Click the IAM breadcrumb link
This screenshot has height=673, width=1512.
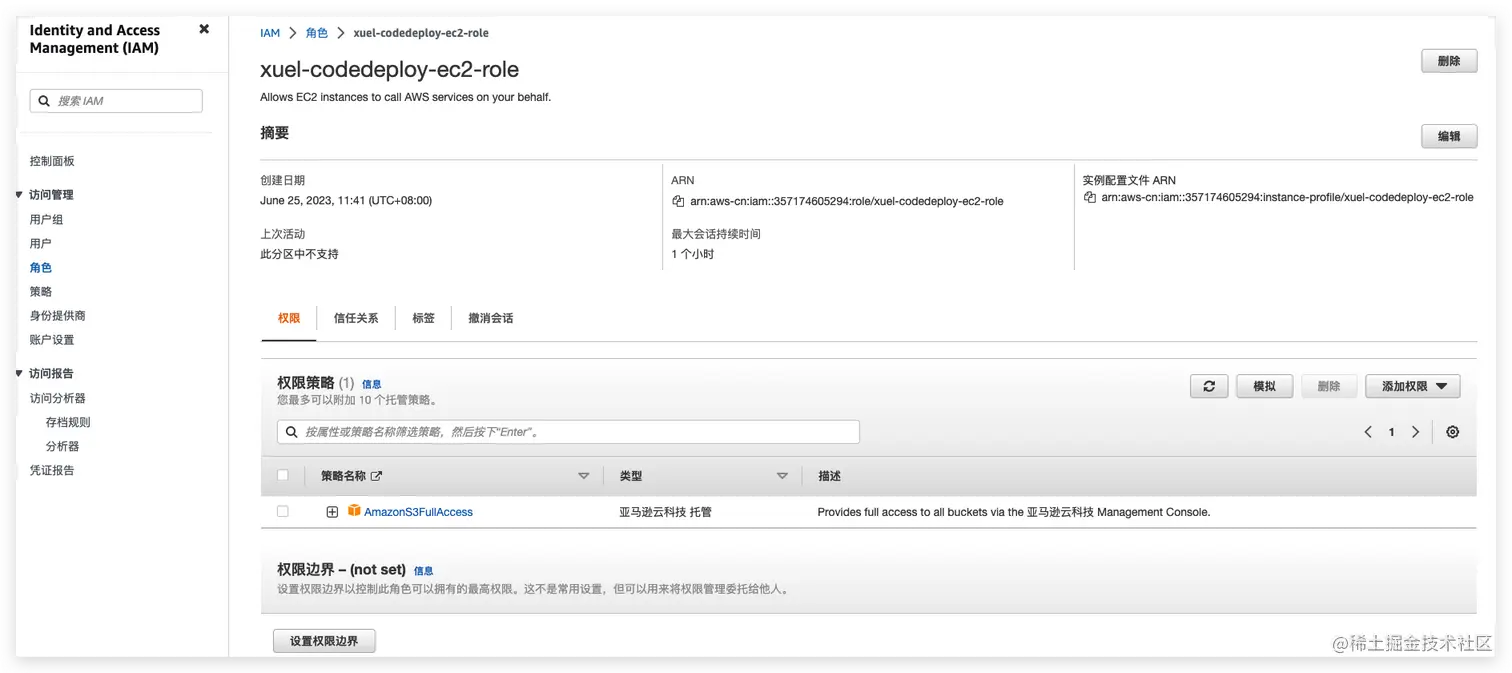click(x=270, y=33)
